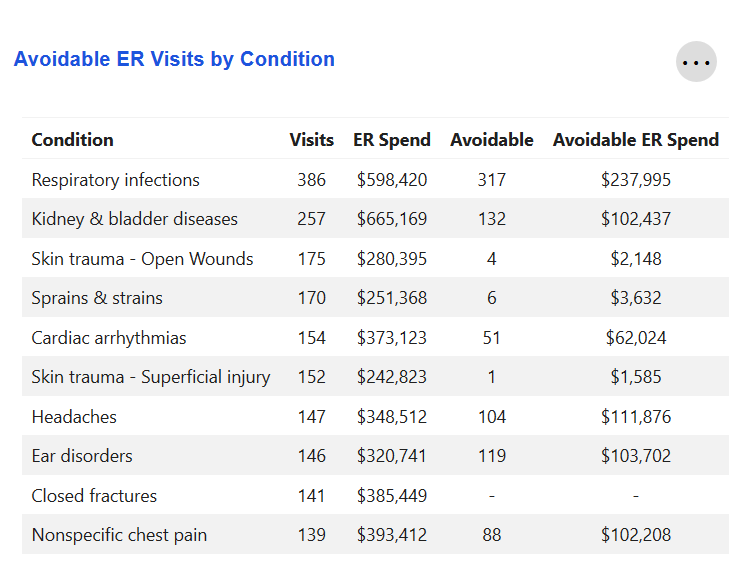Click the Cardiac arrhythmias condition
This screenshot has height=576, width=743.
pos(109,338)
